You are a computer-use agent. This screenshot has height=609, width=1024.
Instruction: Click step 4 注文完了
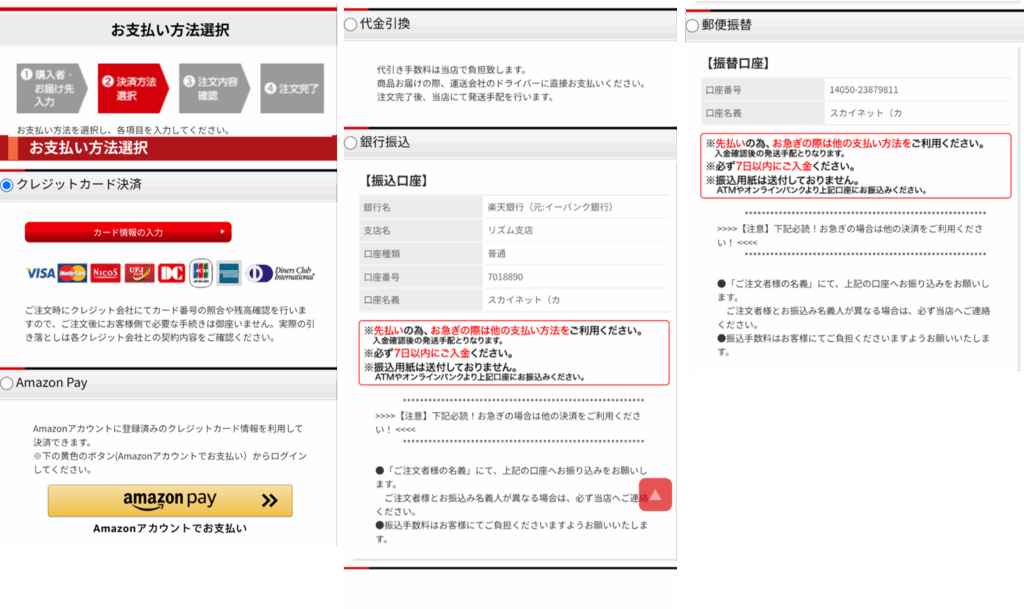pyautogui.click(x=293, y=89)
